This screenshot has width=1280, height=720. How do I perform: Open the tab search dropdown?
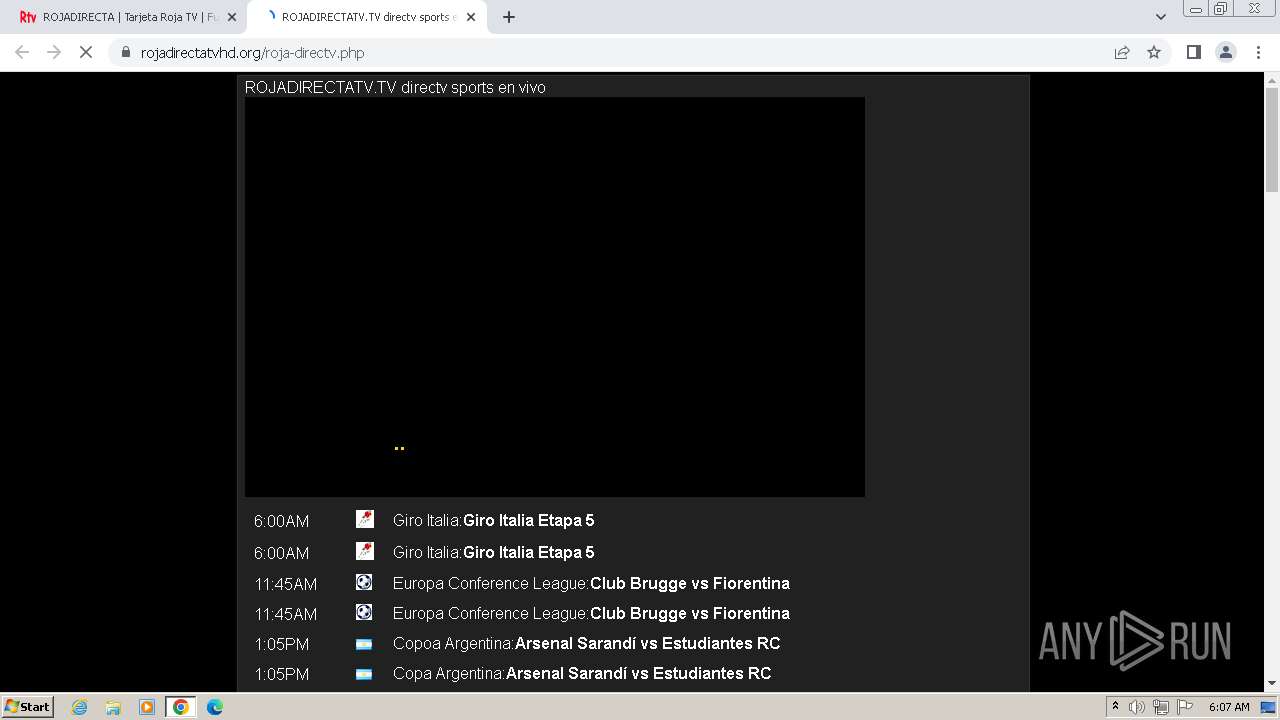1161,17
